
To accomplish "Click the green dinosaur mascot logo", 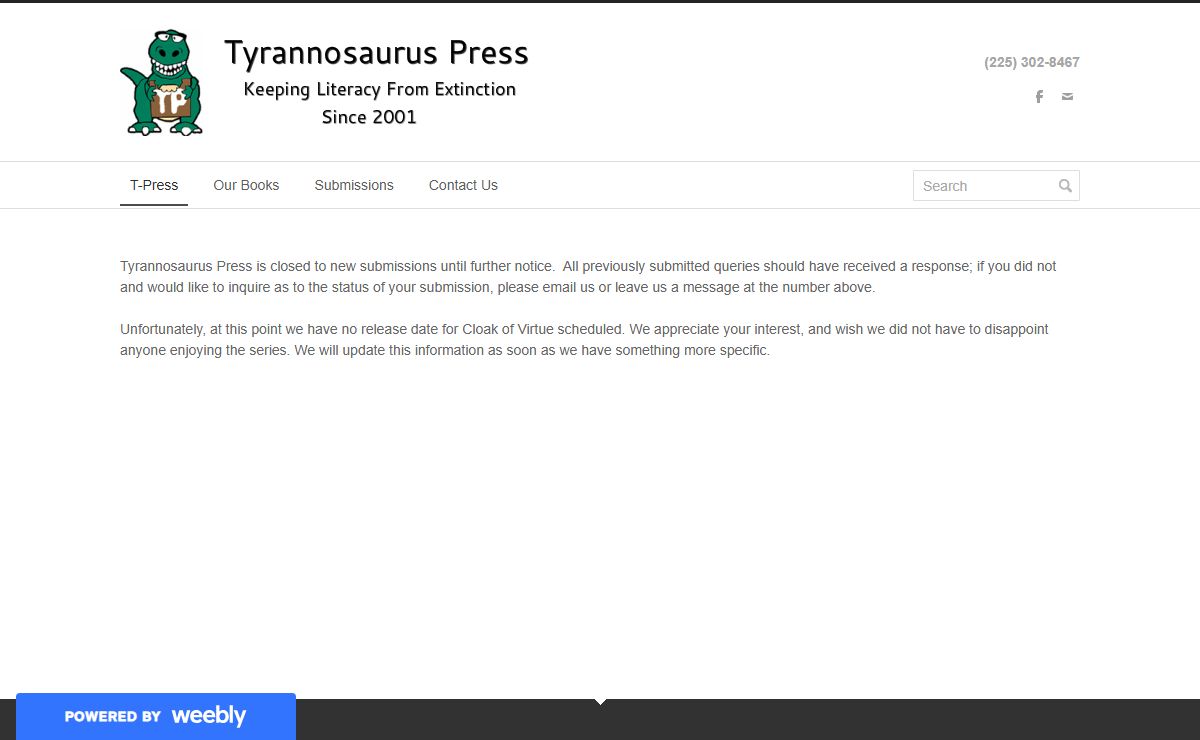I will tap(162, 83).
